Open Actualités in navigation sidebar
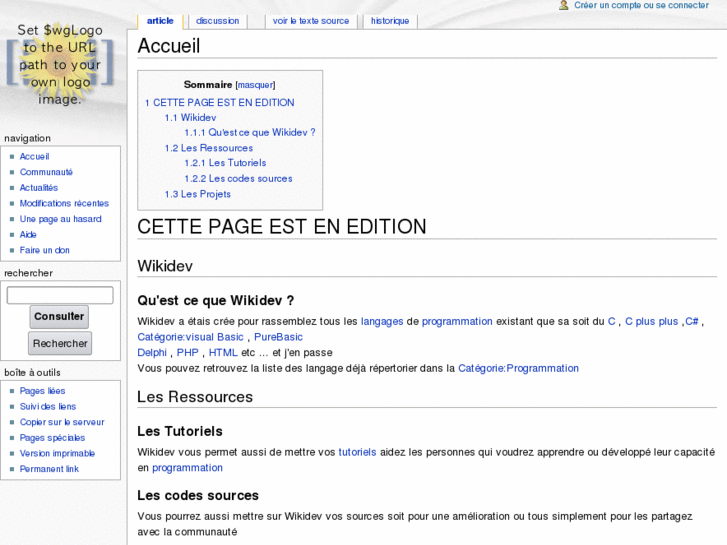This screenshot has height=545, width=727. pyautogui.click(x=39, y=188)
